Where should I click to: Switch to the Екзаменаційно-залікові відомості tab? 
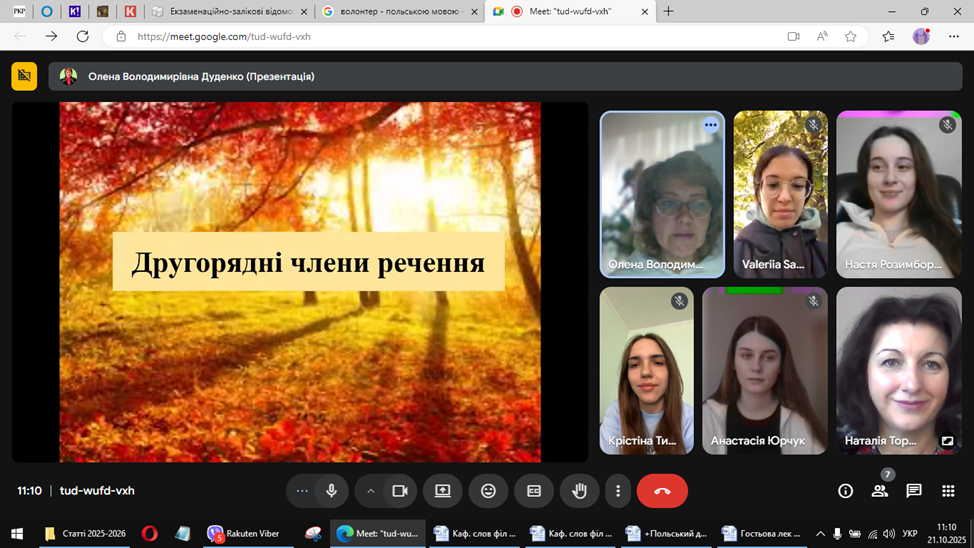click(230, 12)
